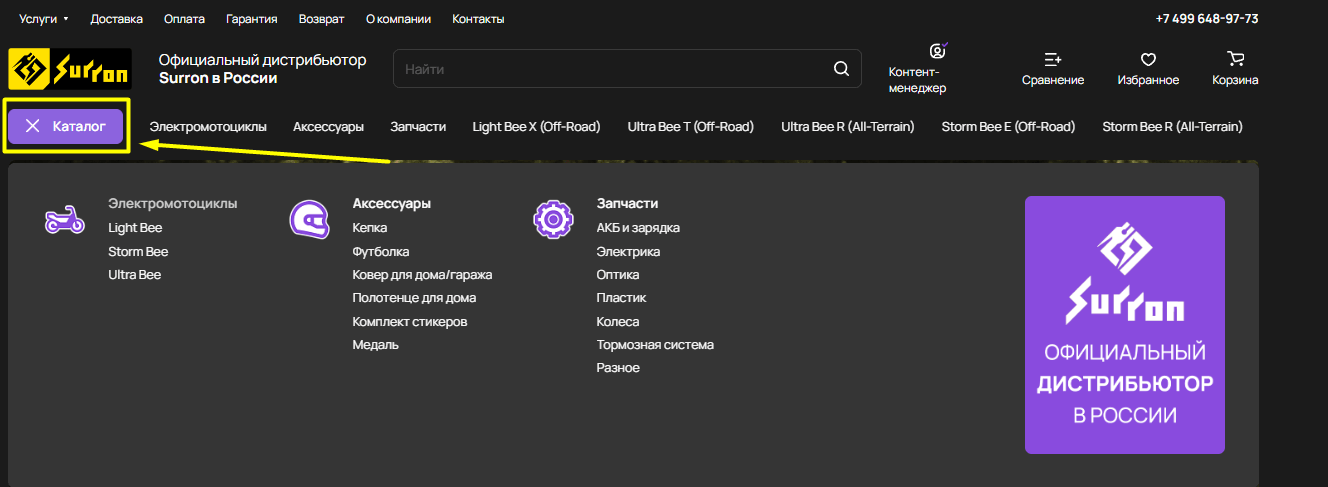
Task: Open the Корзина cart icon
Action: tap(1235, 60)
